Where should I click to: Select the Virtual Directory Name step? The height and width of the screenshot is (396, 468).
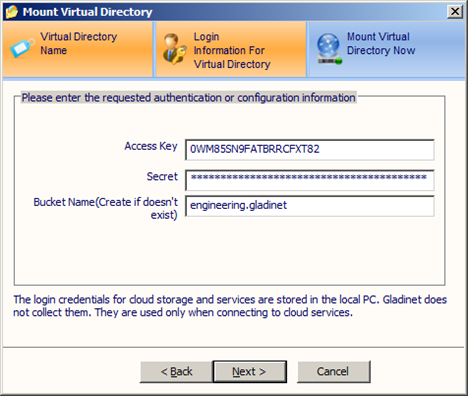pyautogui.click(x=78, y=49)
